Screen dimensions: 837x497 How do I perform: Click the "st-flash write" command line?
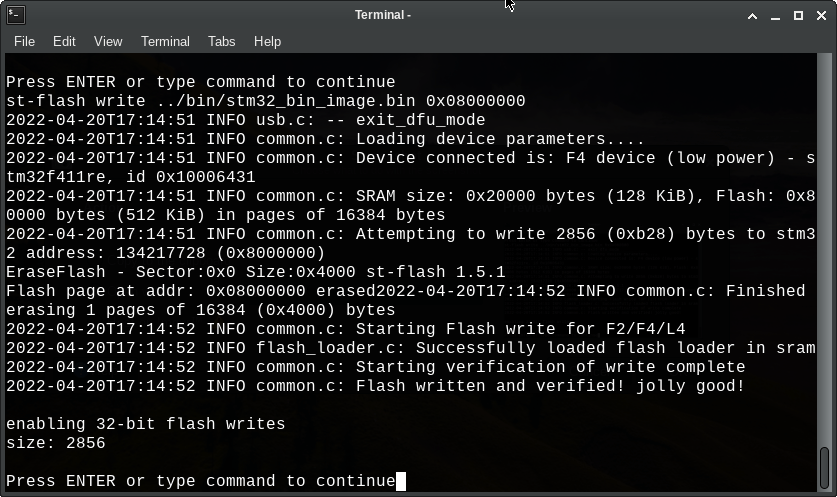click(265, 101)
